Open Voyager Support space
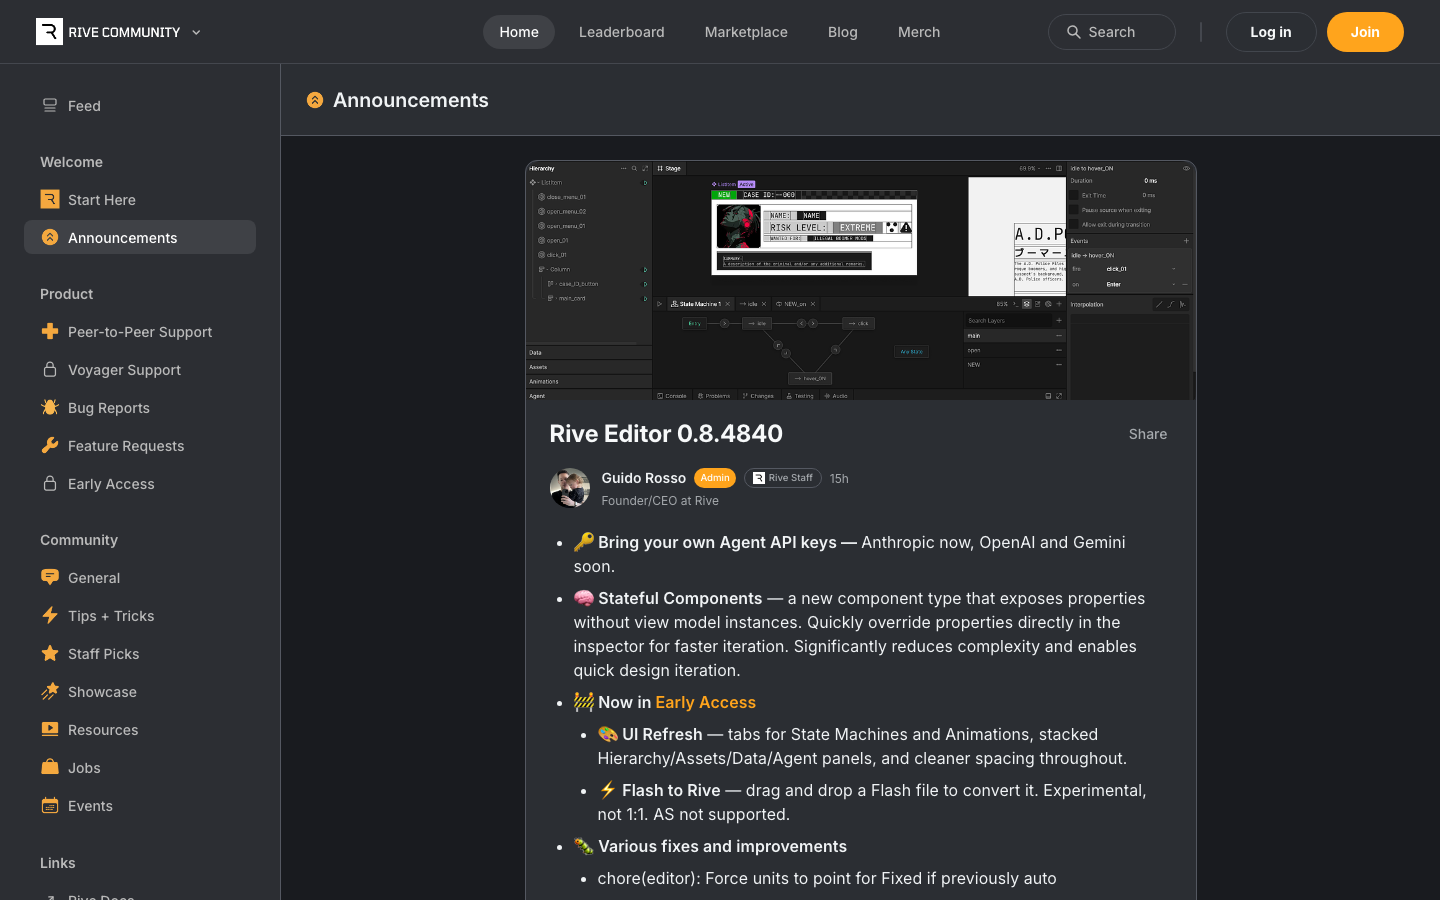This screenshot has width=1440, height=900. pyautogui.click(x=140, y=369)
